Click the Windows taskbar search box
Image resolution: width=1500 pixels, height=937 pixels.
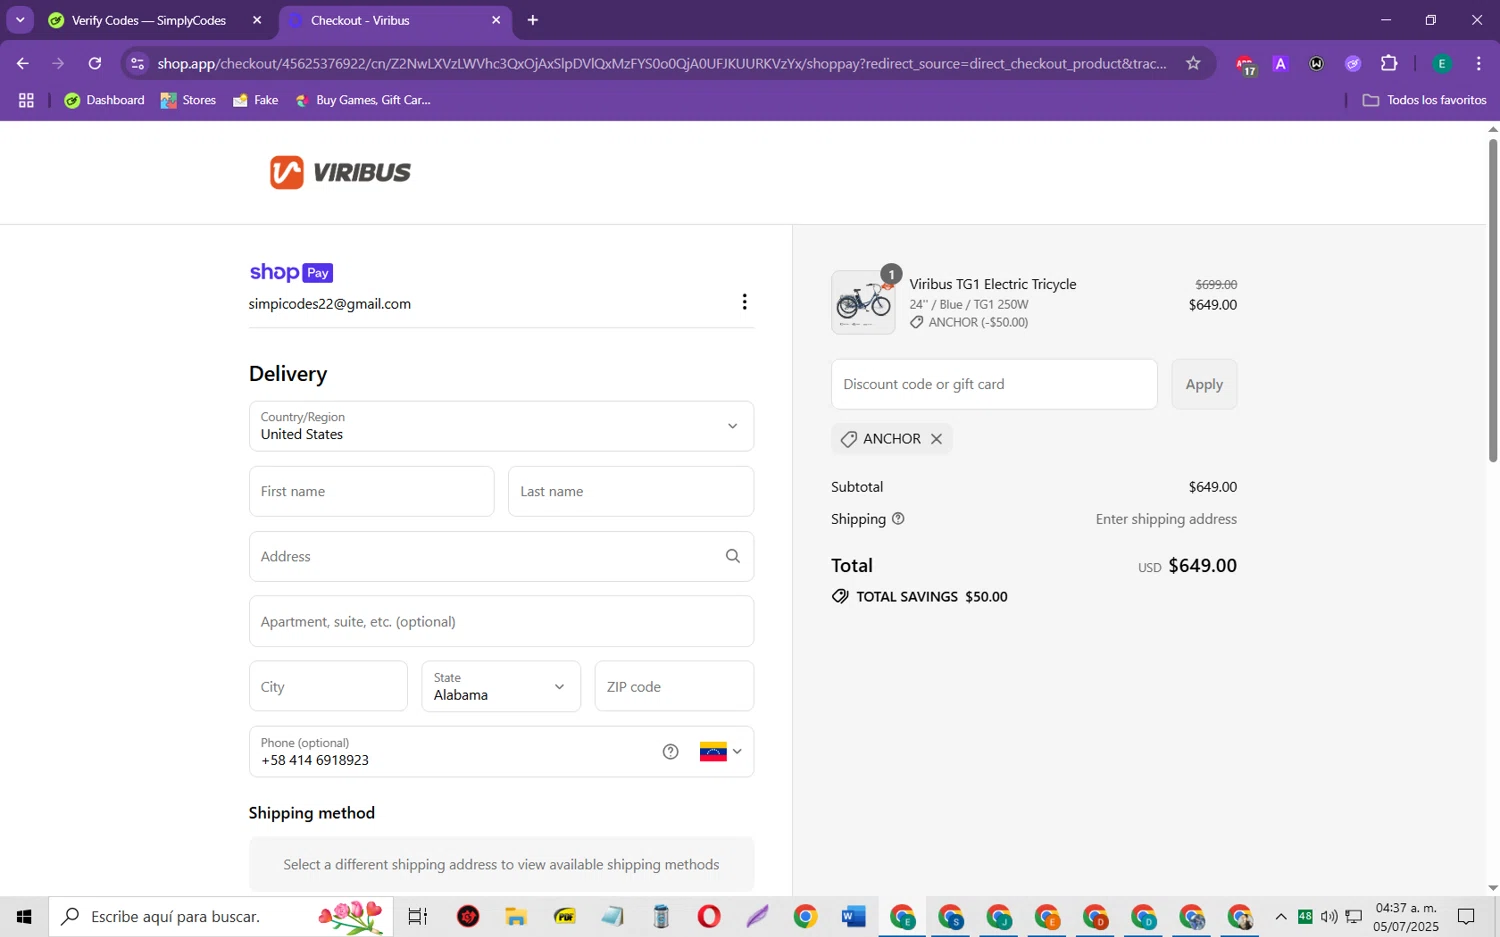pos(221,916)
